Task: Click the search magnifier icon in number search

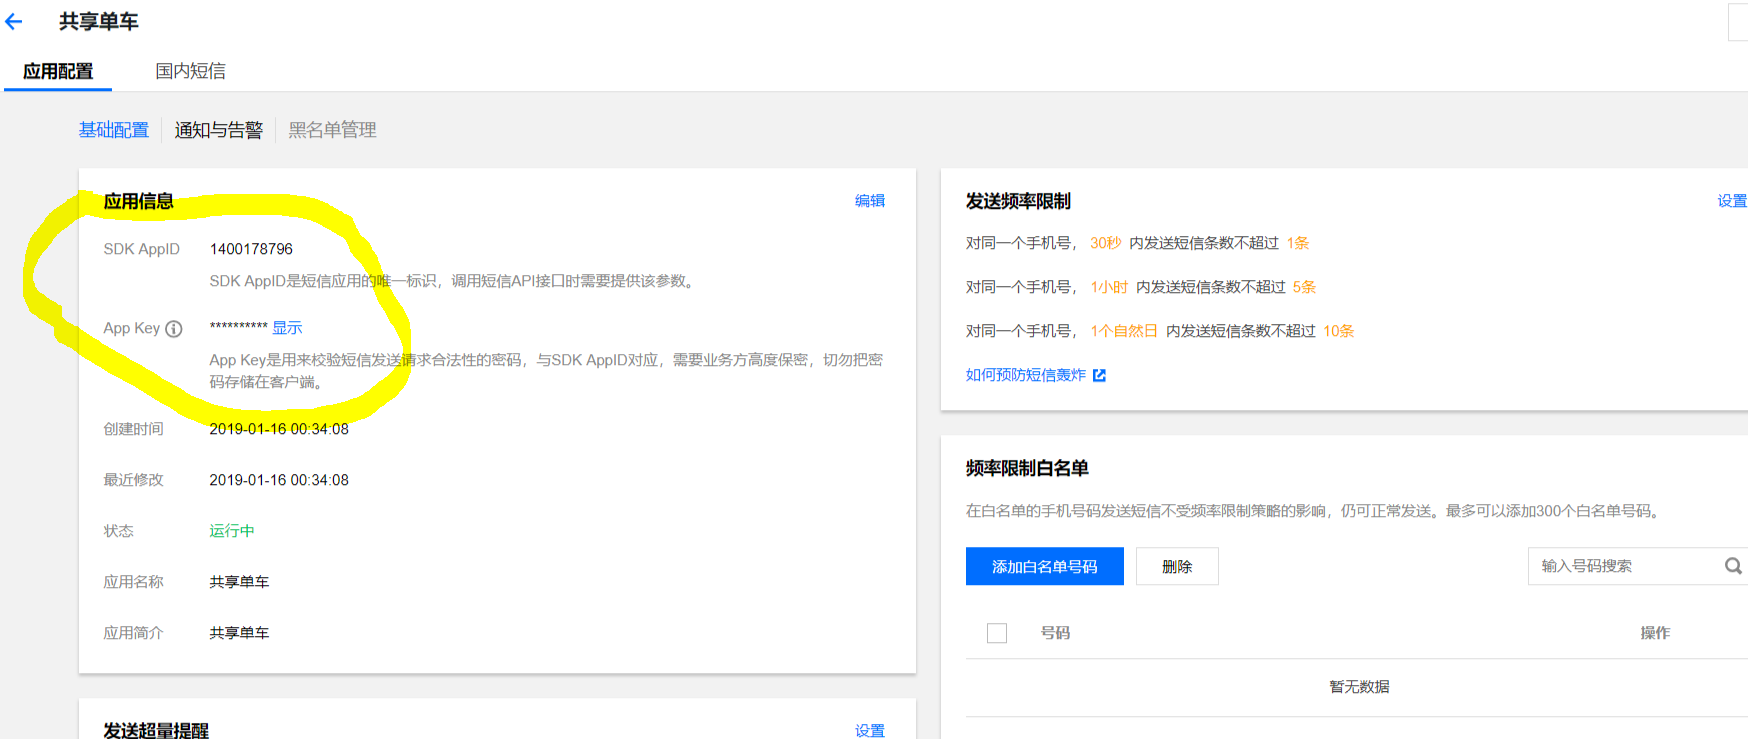Action: 1733,566
